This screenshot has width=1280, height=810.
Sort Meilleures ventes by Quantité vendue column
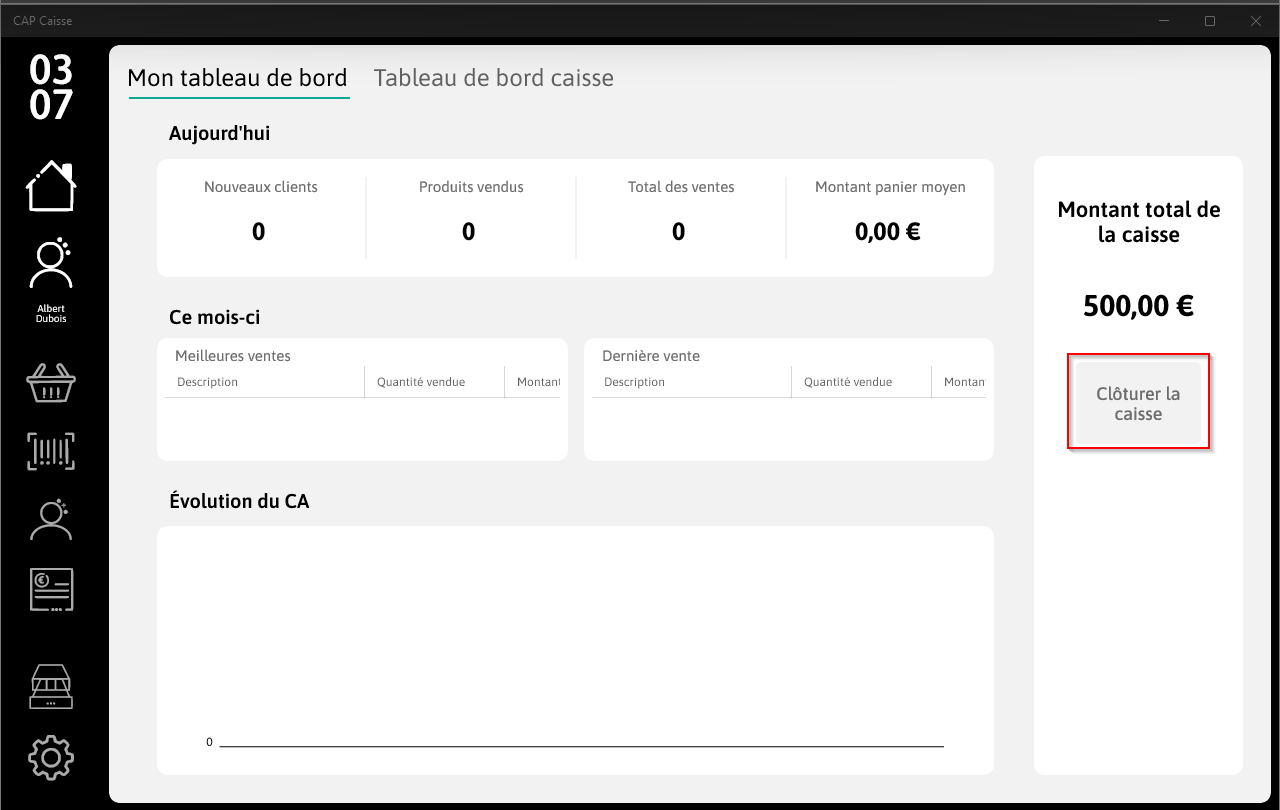[435, 382]
